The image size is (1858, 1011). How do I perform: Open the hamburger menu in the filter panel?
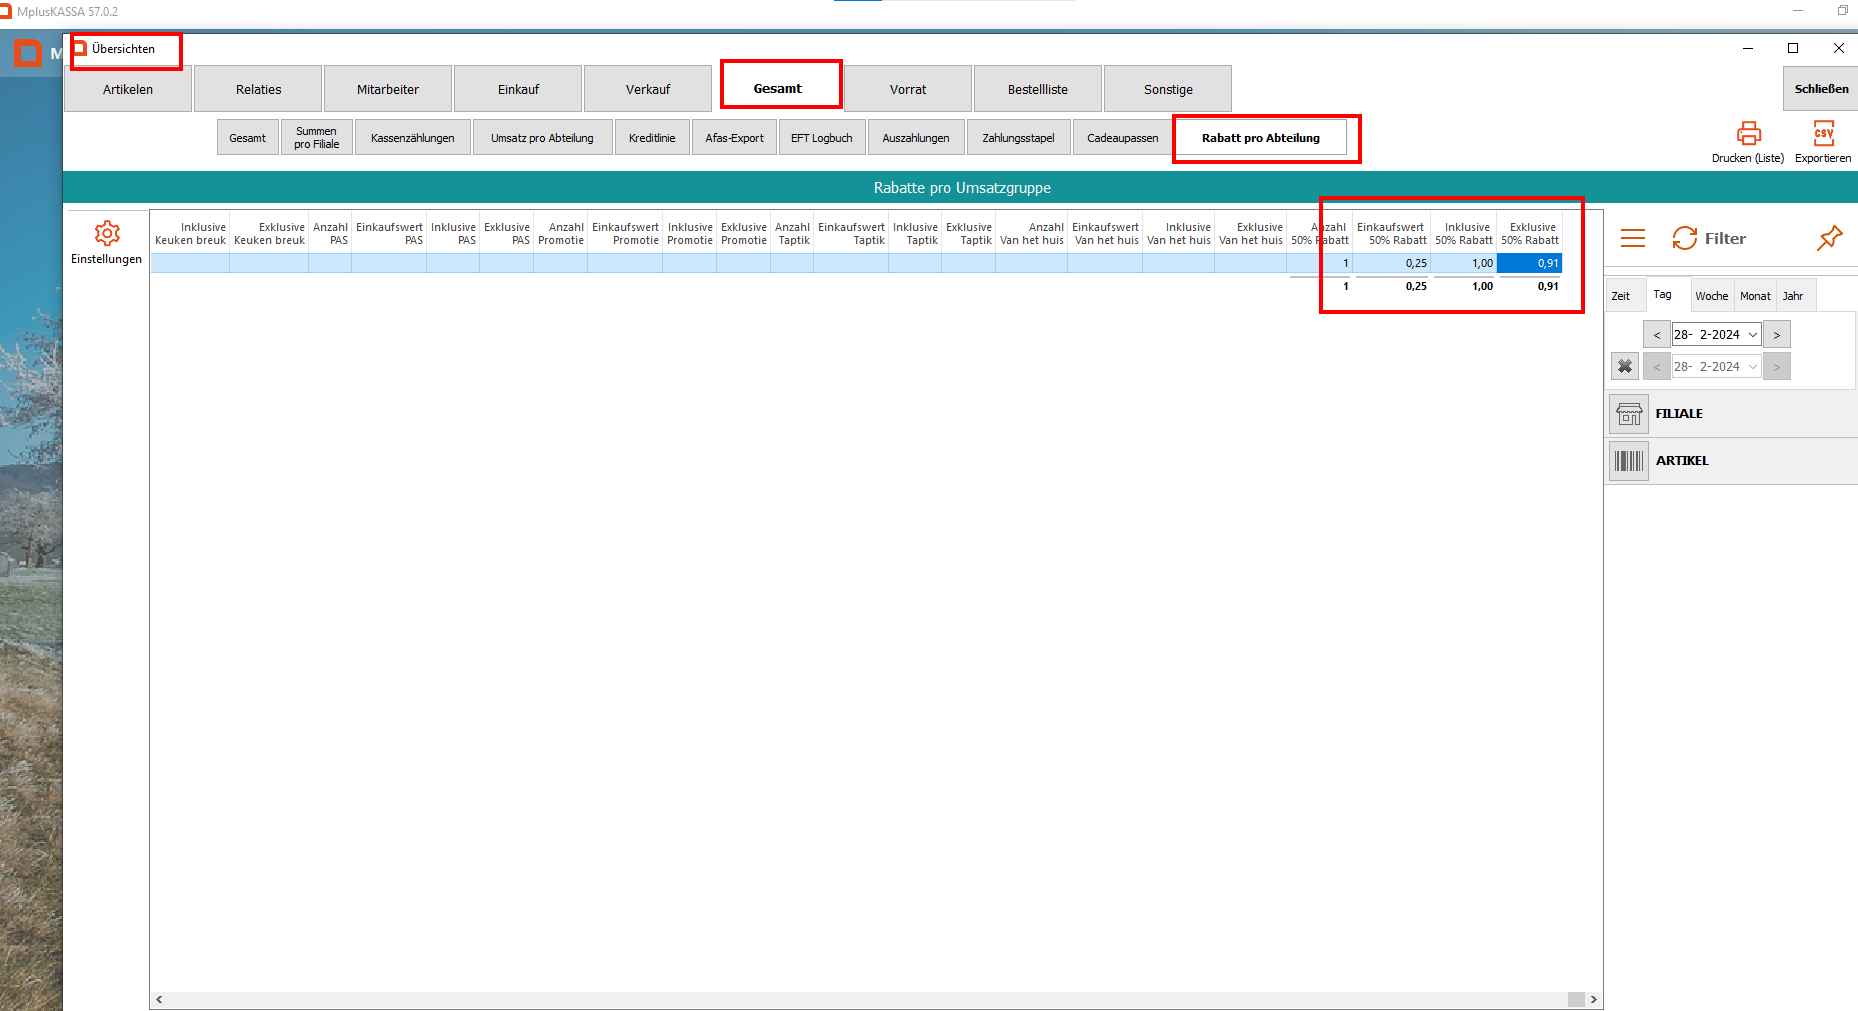[1632, 238]
